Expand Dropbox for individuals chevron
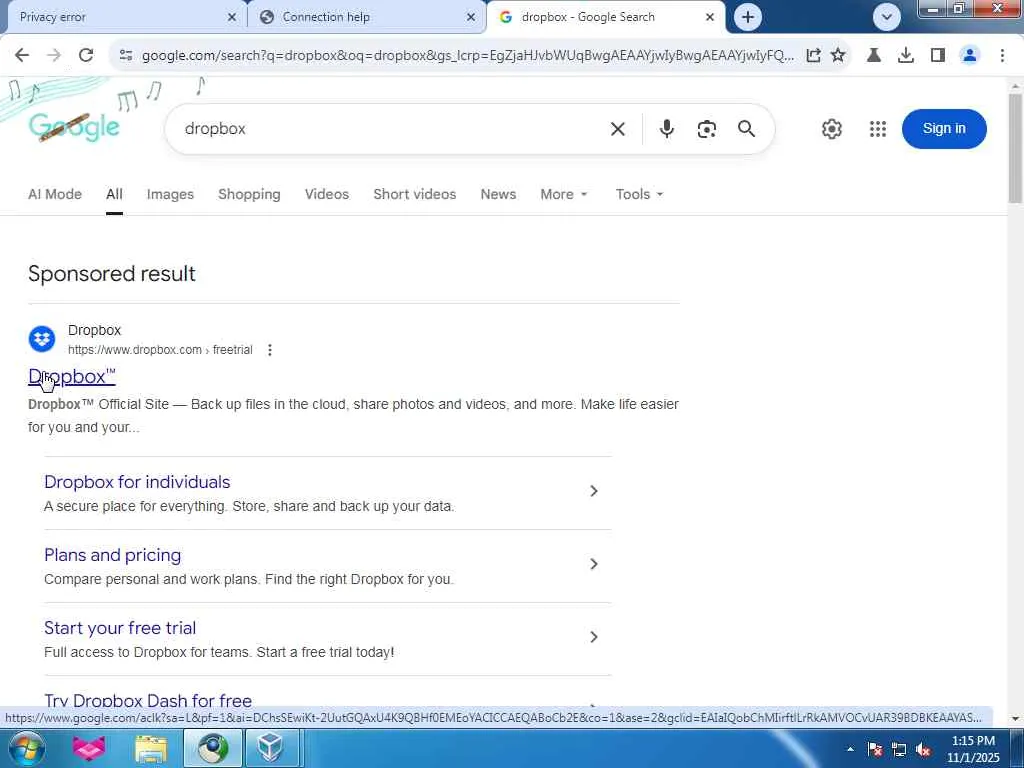The height and width of the screenshot is (768, 1024). [x=594, y=491]
